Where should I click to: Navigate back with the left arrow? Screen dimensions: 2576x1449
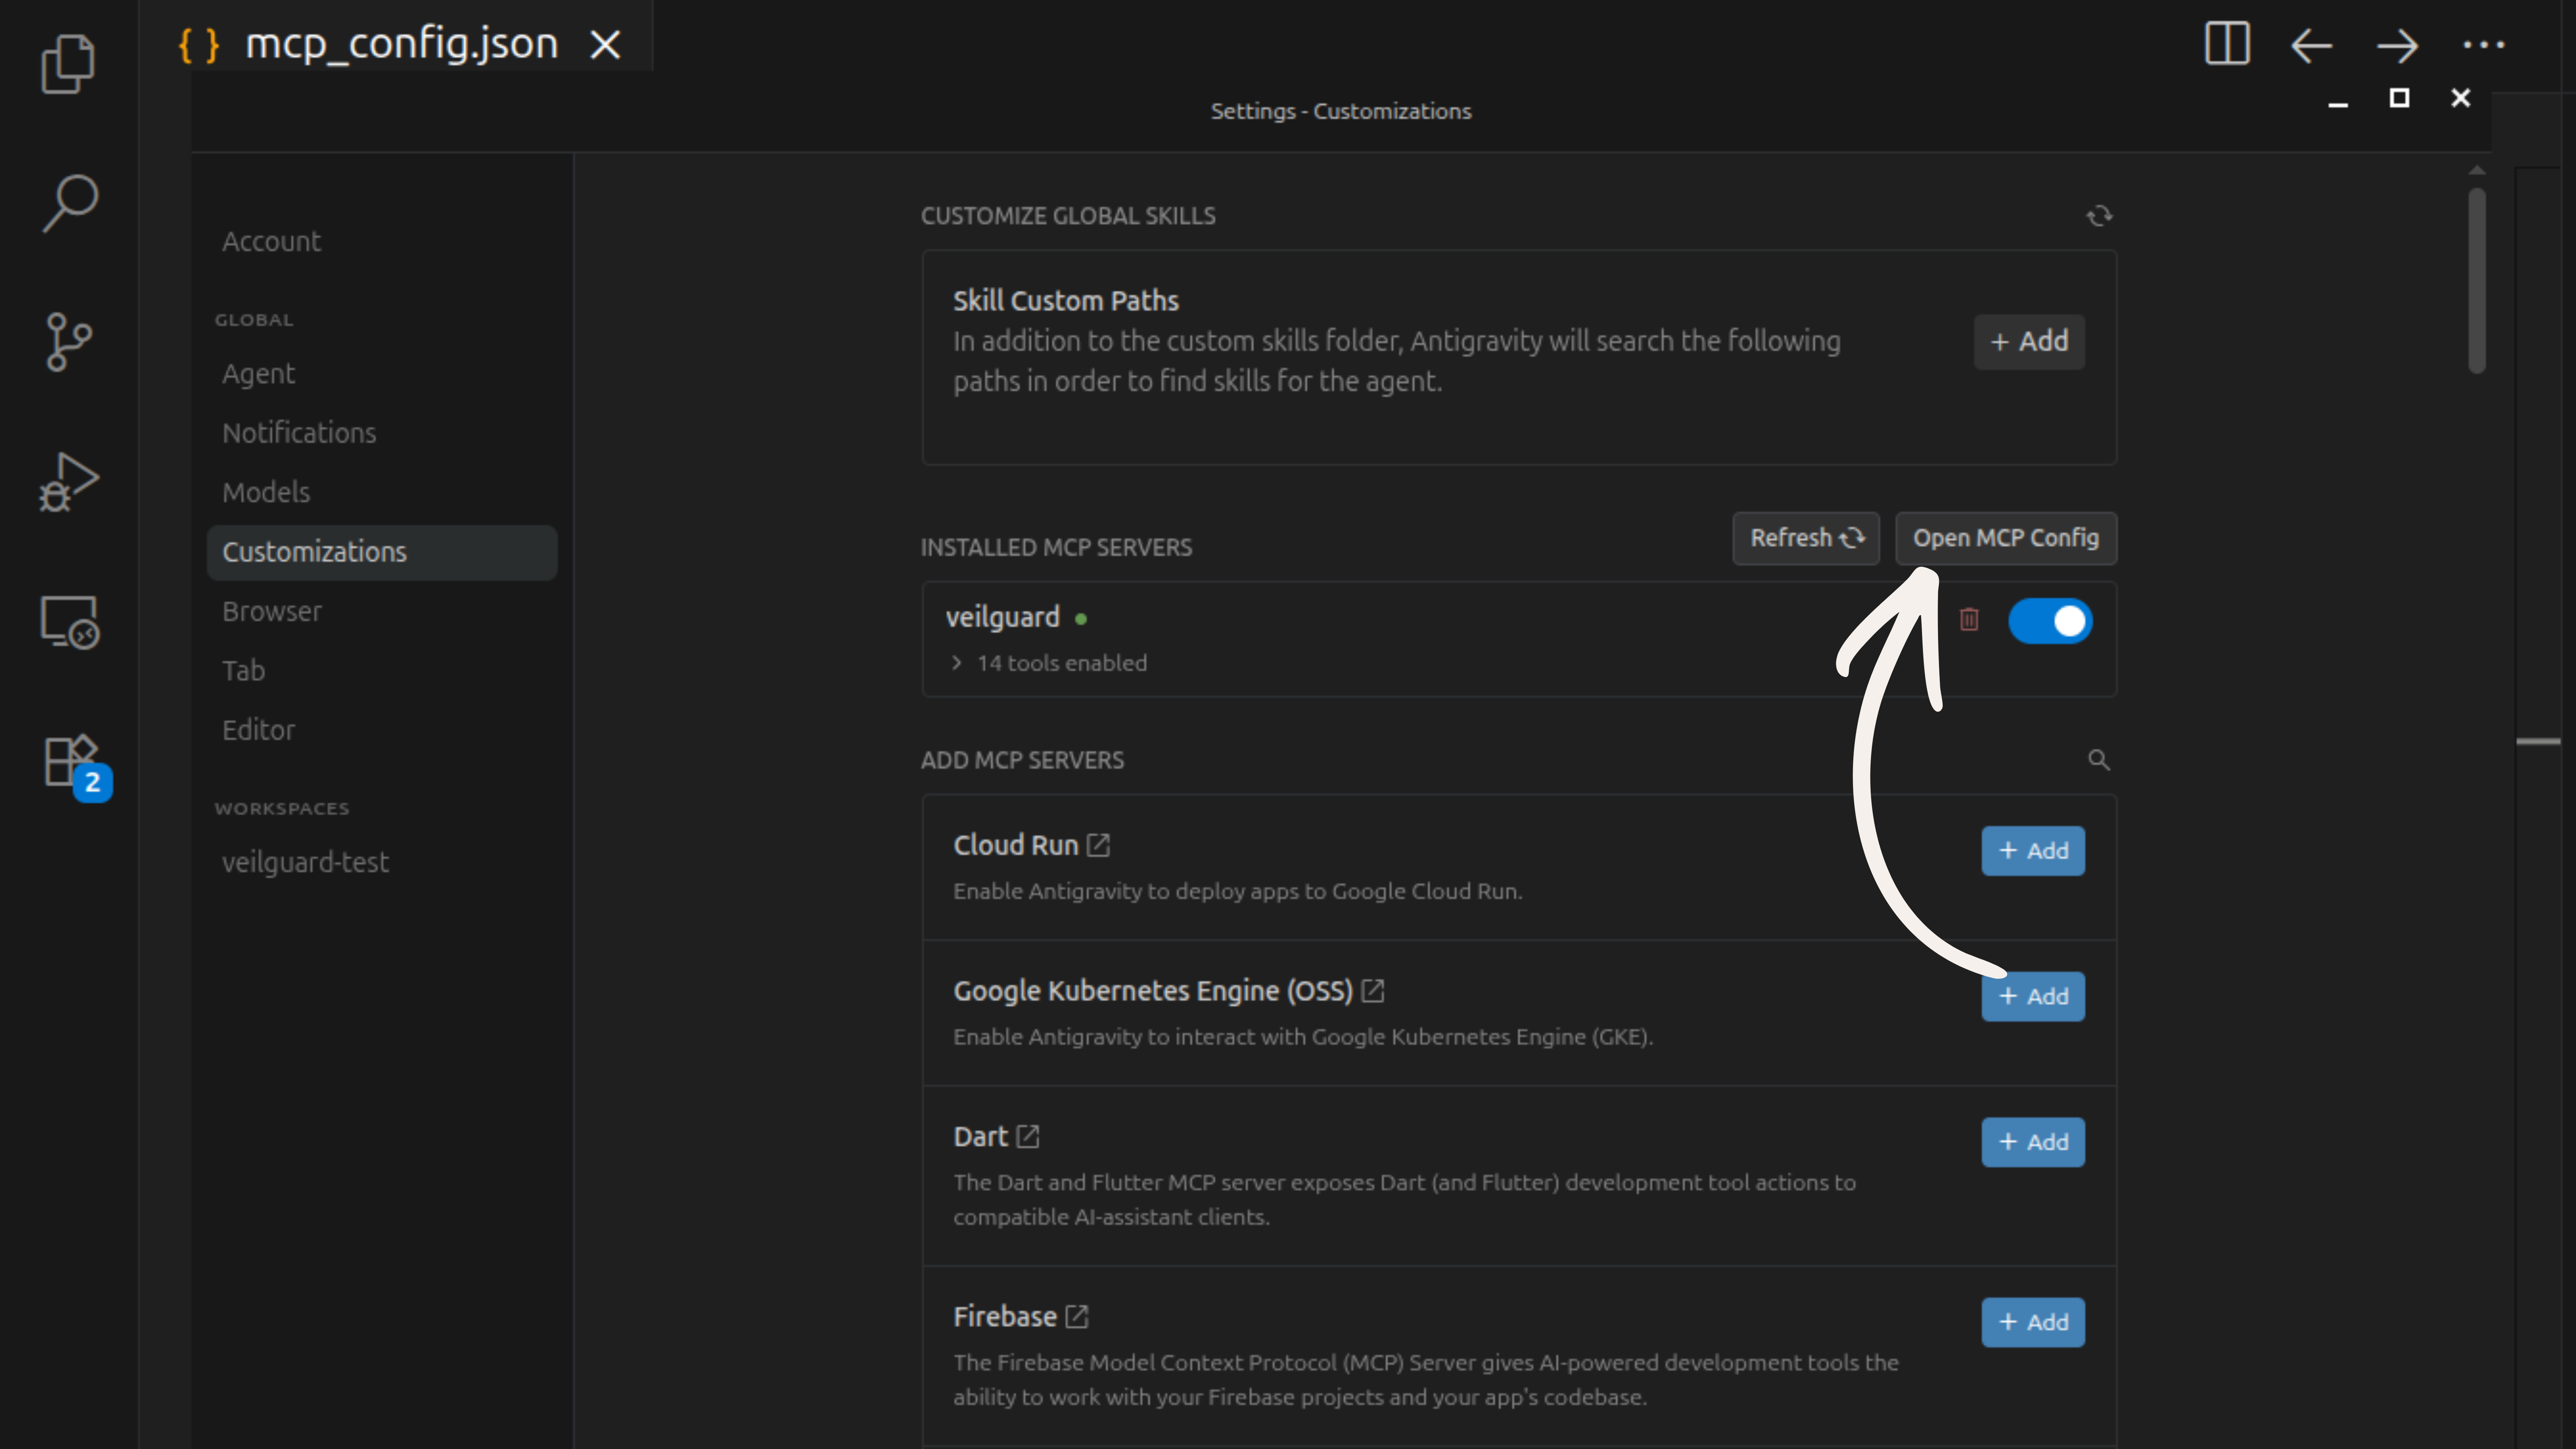[x=2311, y=45]
